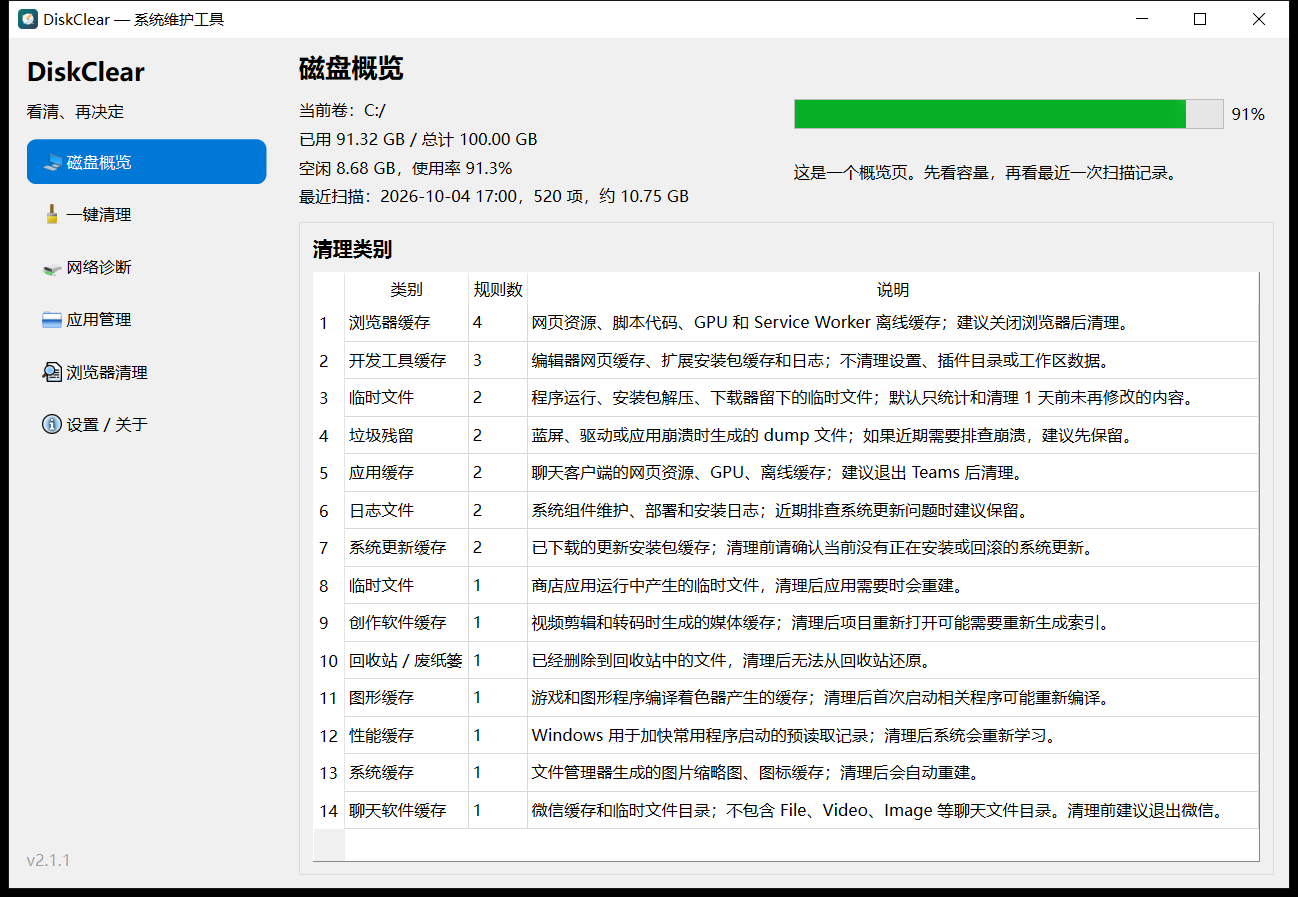The height and width of the screenshot is (897, 1298).
Task: Select row header number 1
Action: [x=329, y=323]
